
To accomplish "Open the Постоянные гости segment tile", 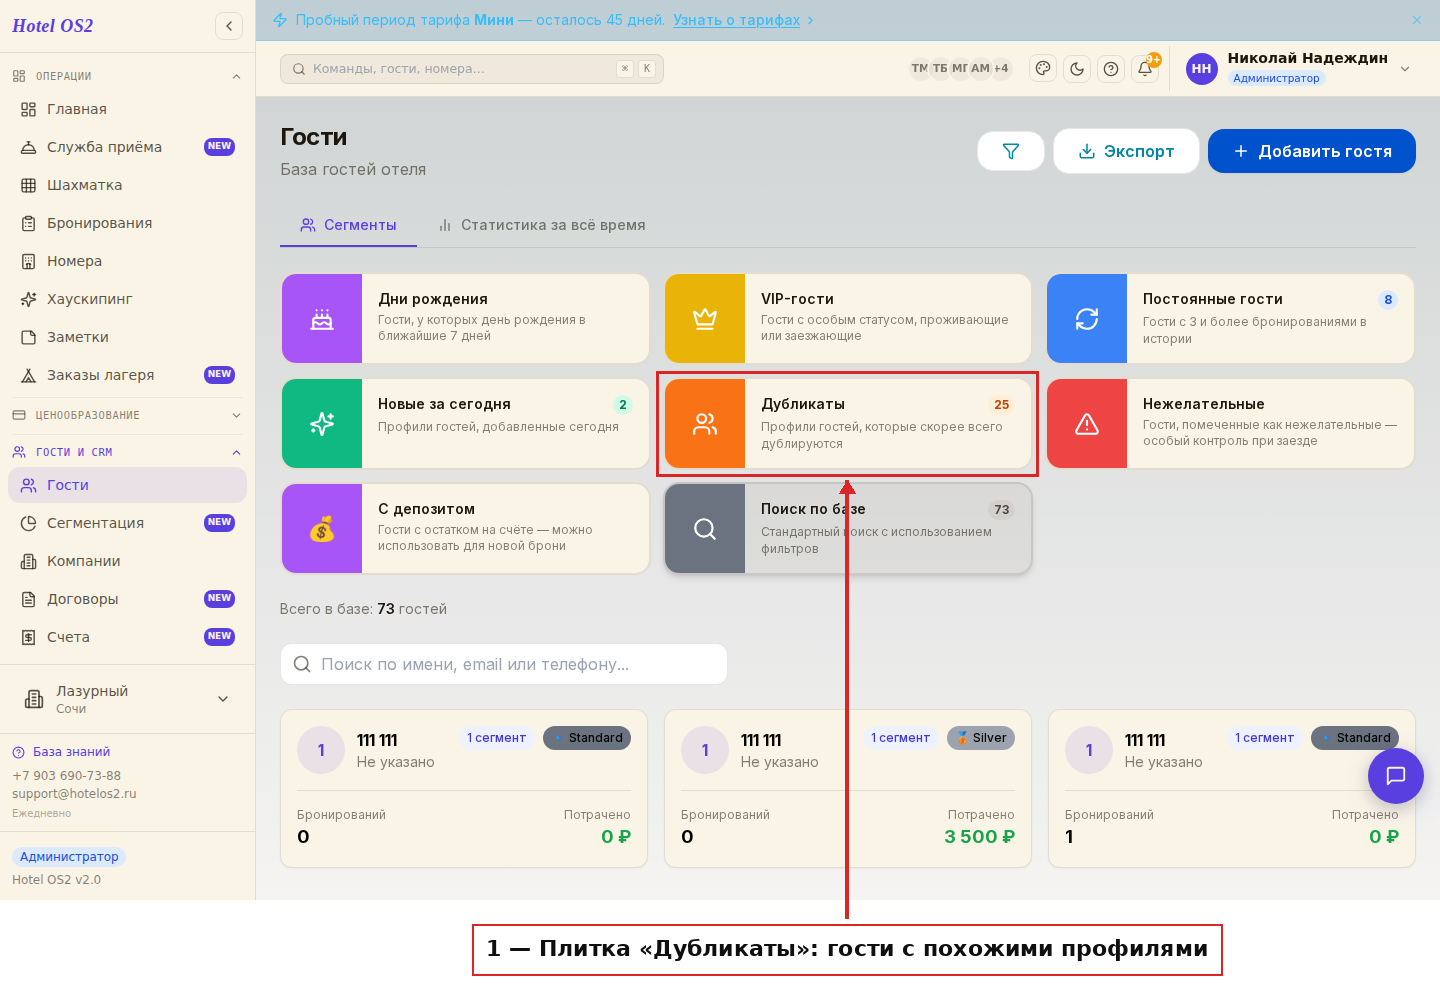I will click(x=1231, y=319).
